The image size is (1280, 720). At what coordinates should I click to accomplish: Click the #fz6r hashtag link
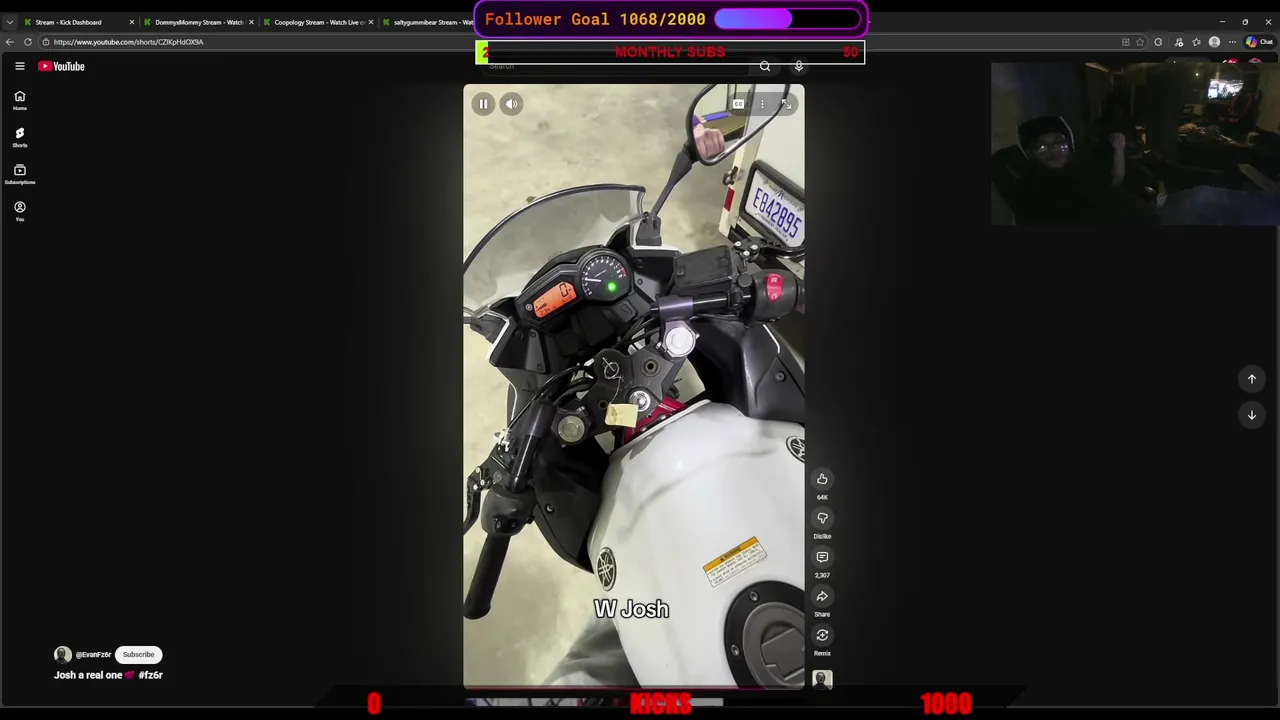click(150, 675)
